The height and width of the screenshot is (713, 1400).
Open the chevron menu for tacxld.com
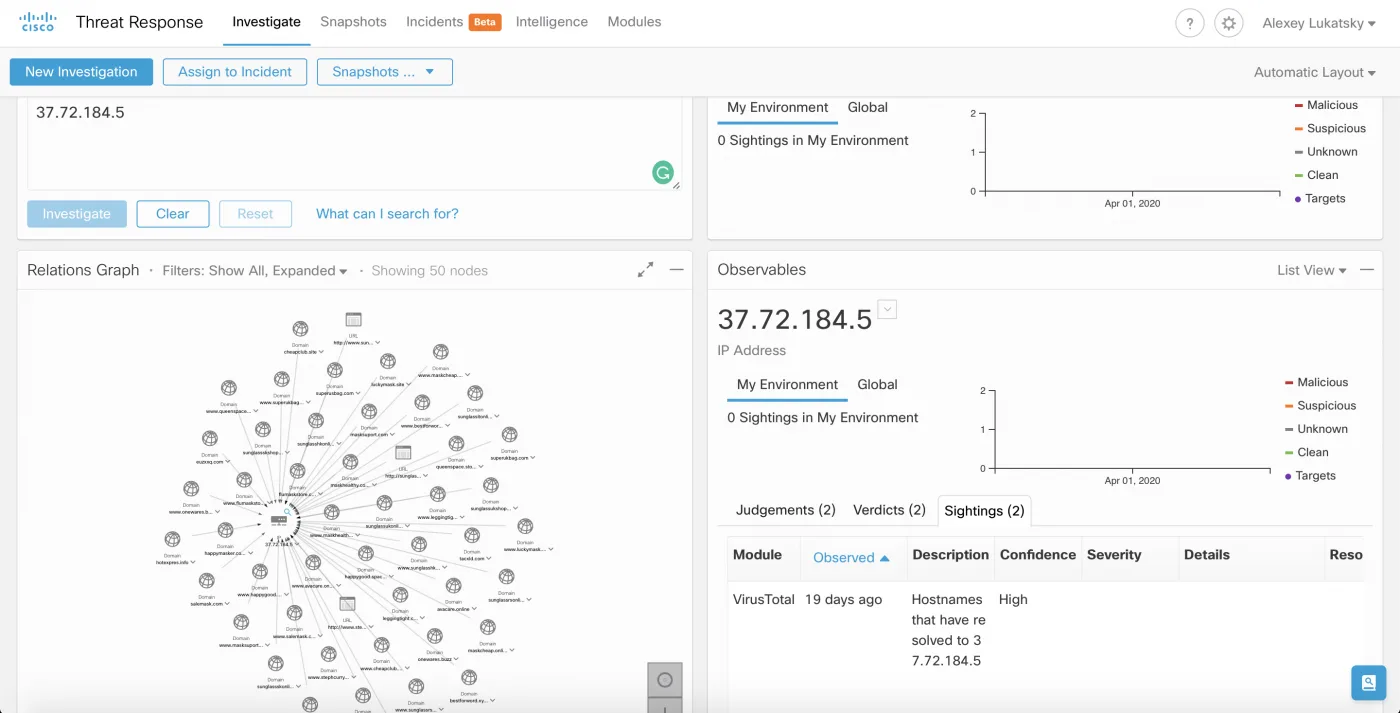coord(489,559)
